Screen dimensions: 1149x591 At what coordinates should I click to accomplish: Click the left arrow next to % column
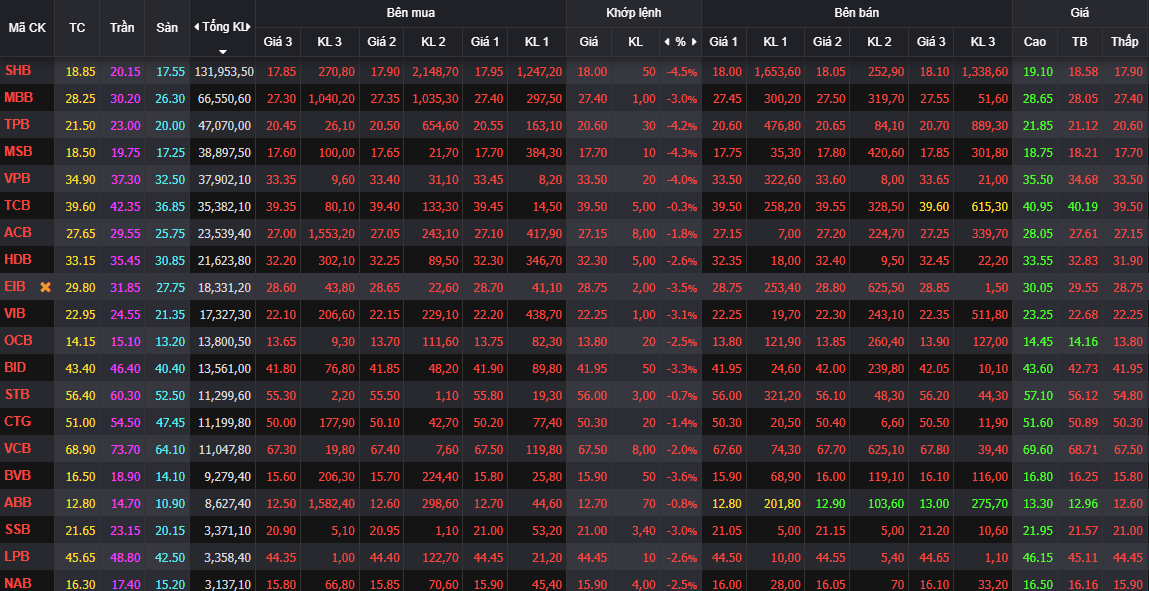[665, 42]
